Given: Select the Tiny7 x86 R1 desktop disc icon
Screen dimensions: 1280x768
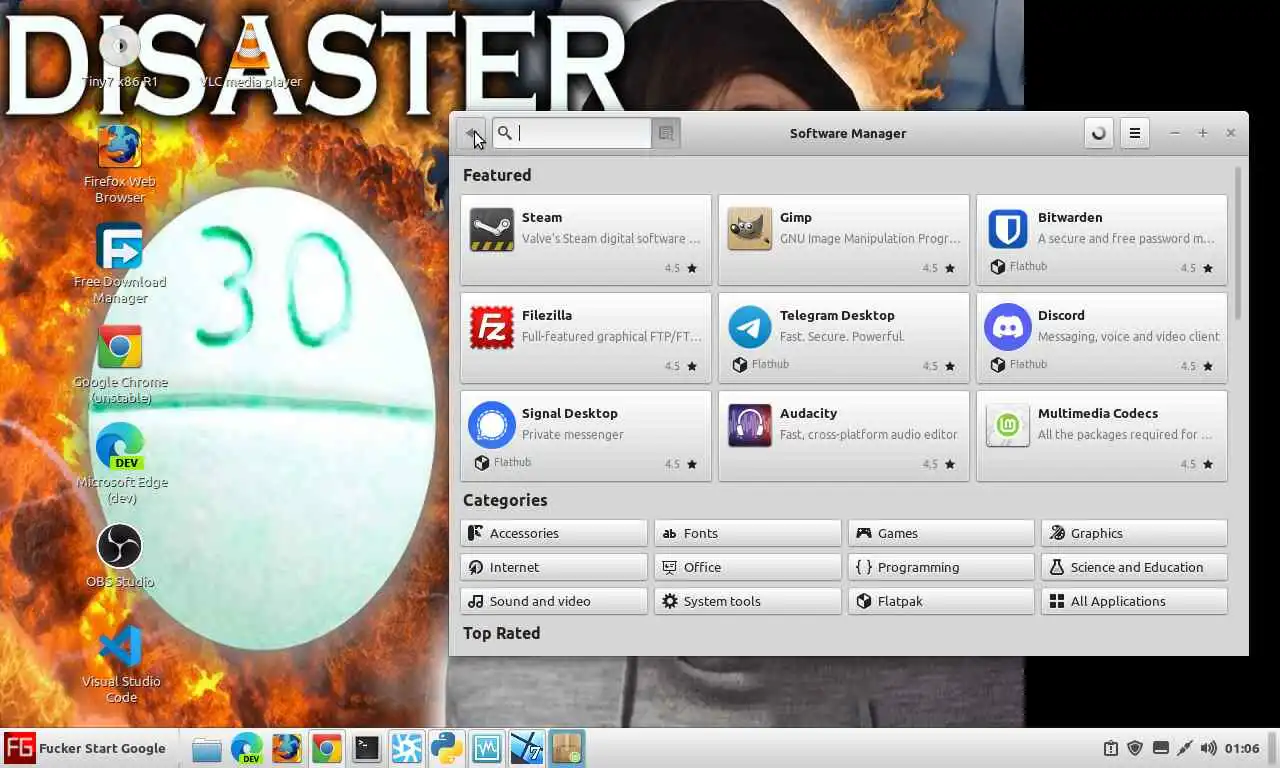Looking at the screenshot, I should pos(120,55).
